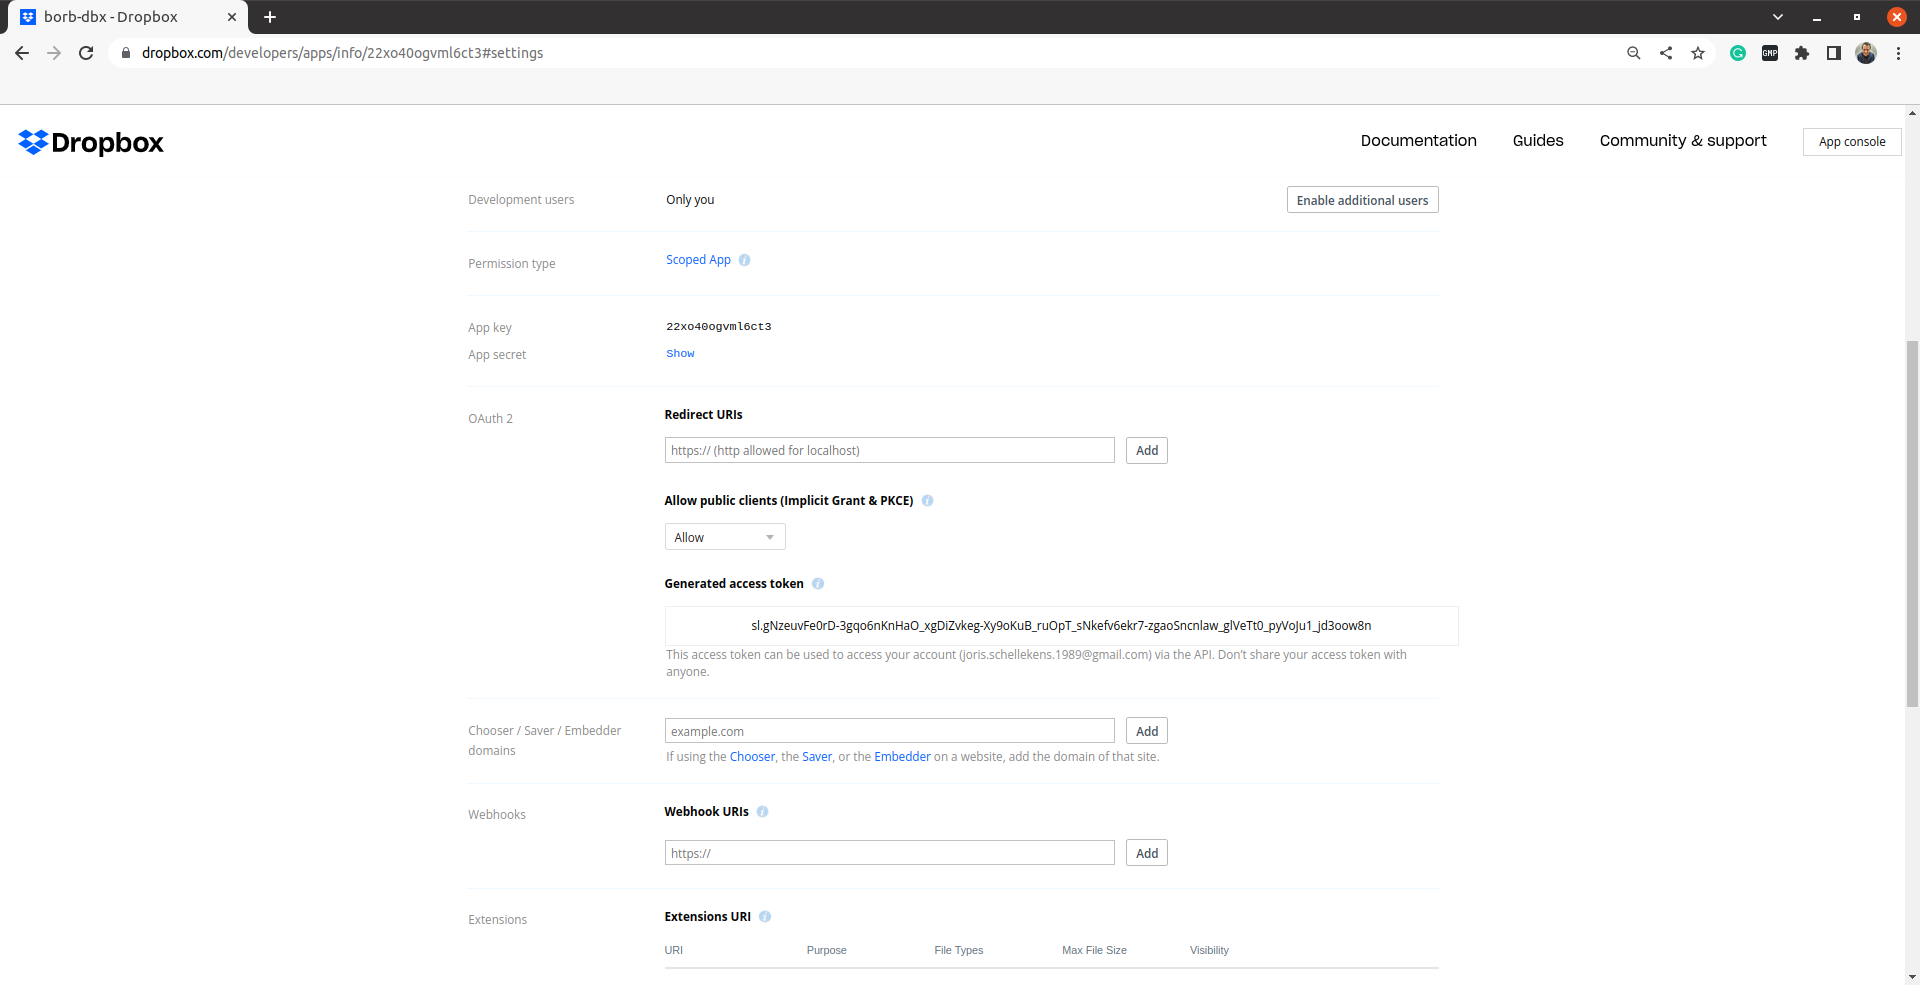The height and width of the screenshot is (985, 1920).
Task: Focus the Redirect URIs input field
Action: 889,451
